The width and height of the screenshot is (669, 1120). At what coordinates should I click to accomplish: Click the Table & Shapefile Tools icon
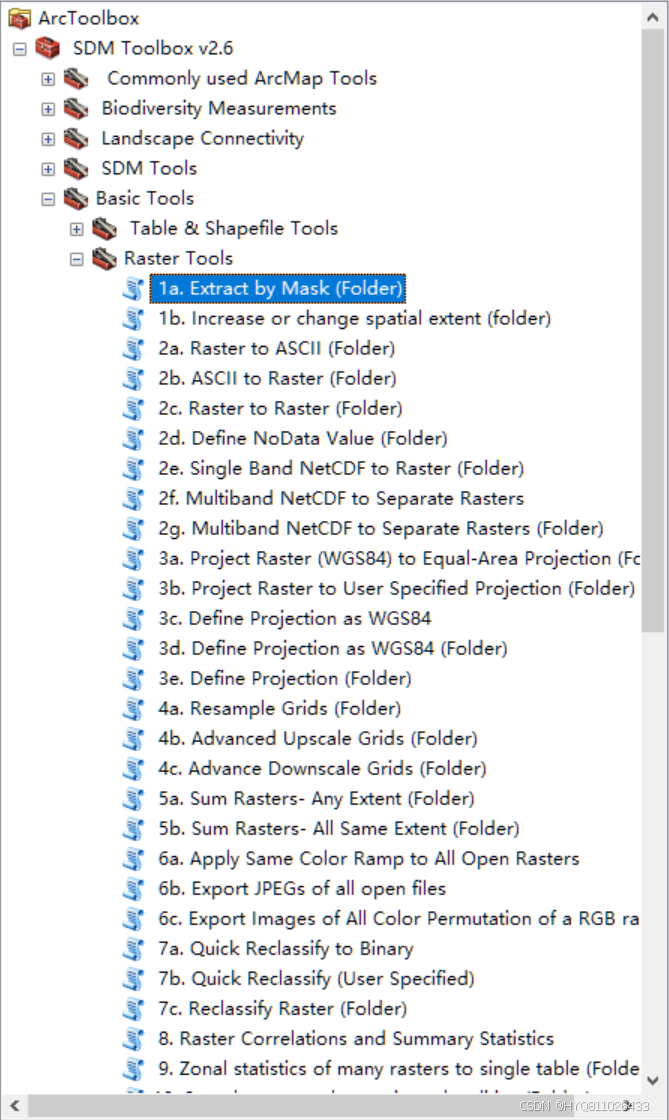click(x=104, y=228)
